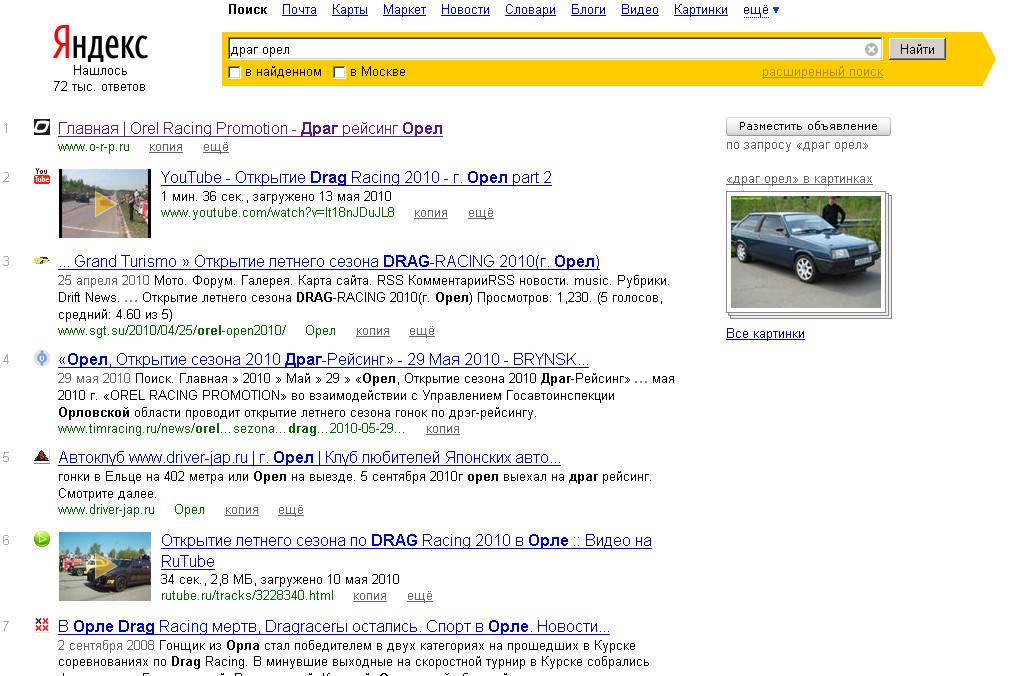Expand 'ещё' under rutube.ru result
The height and width of the screenshot is (676, 1034).
pyautogui.click(x=420, y=596)
